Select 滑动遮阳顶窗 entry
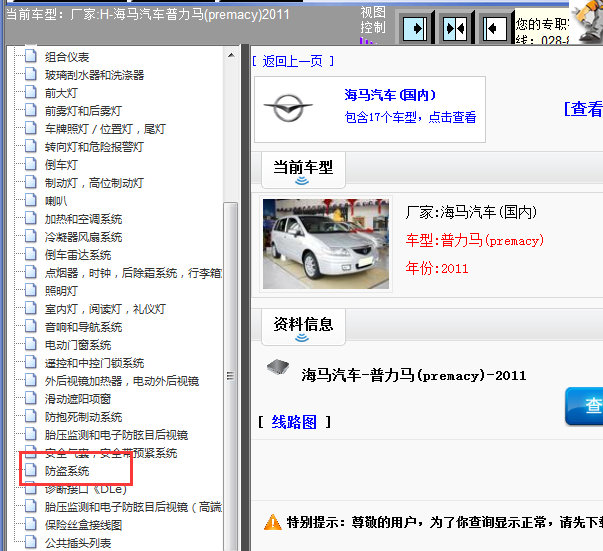This screenshot has width=603, height=551. [x=78, y=399]
